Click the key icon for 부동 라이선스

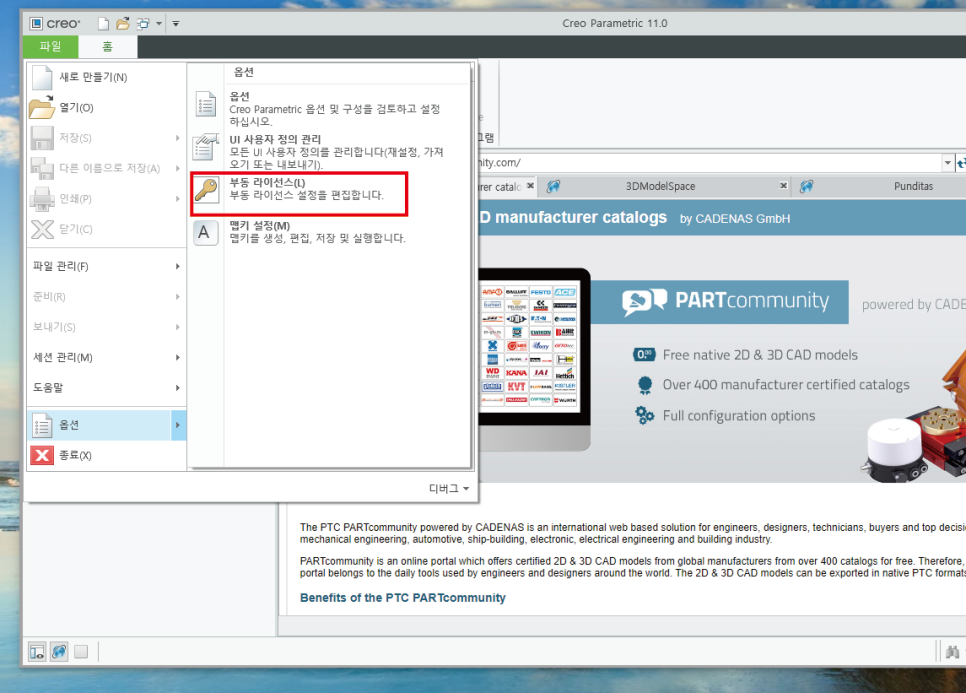206,190
